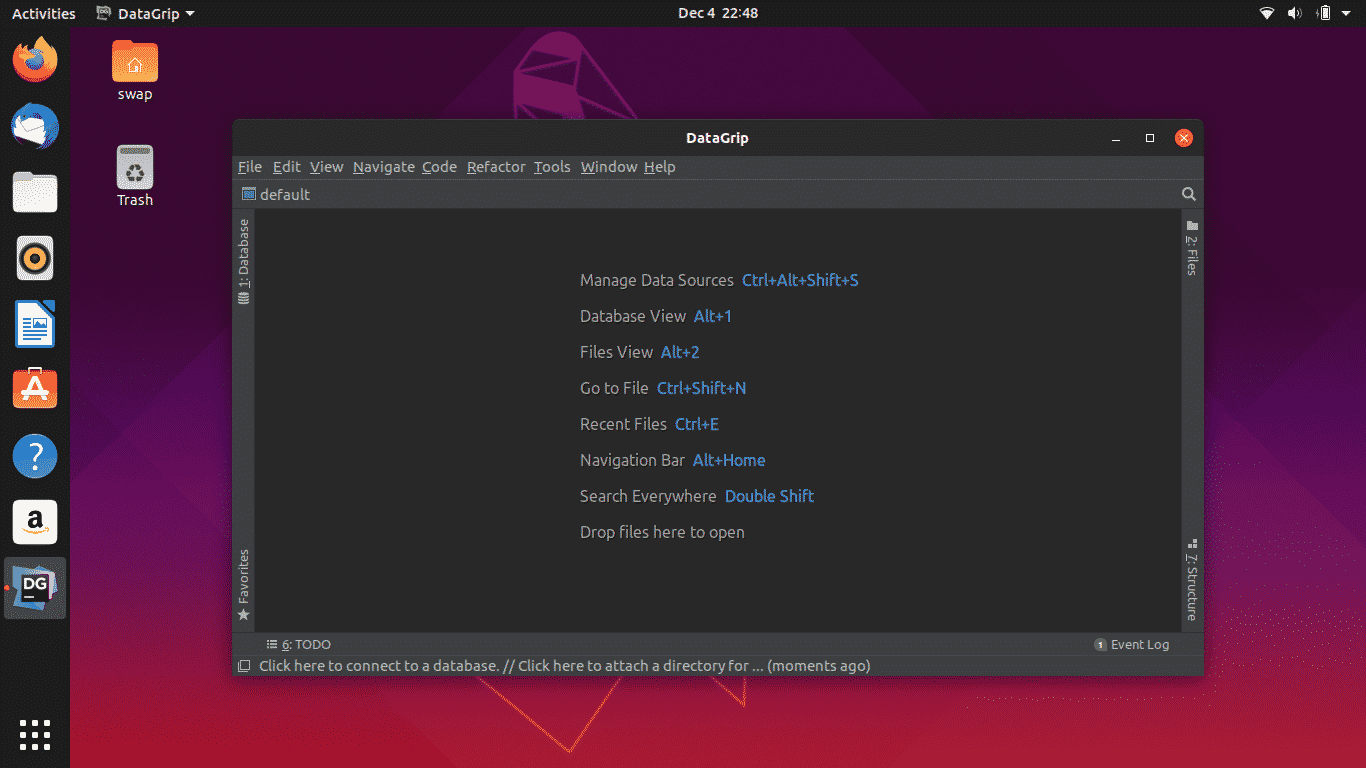
Task: Open the Files tool window stripe
Action: (1192, 247)
